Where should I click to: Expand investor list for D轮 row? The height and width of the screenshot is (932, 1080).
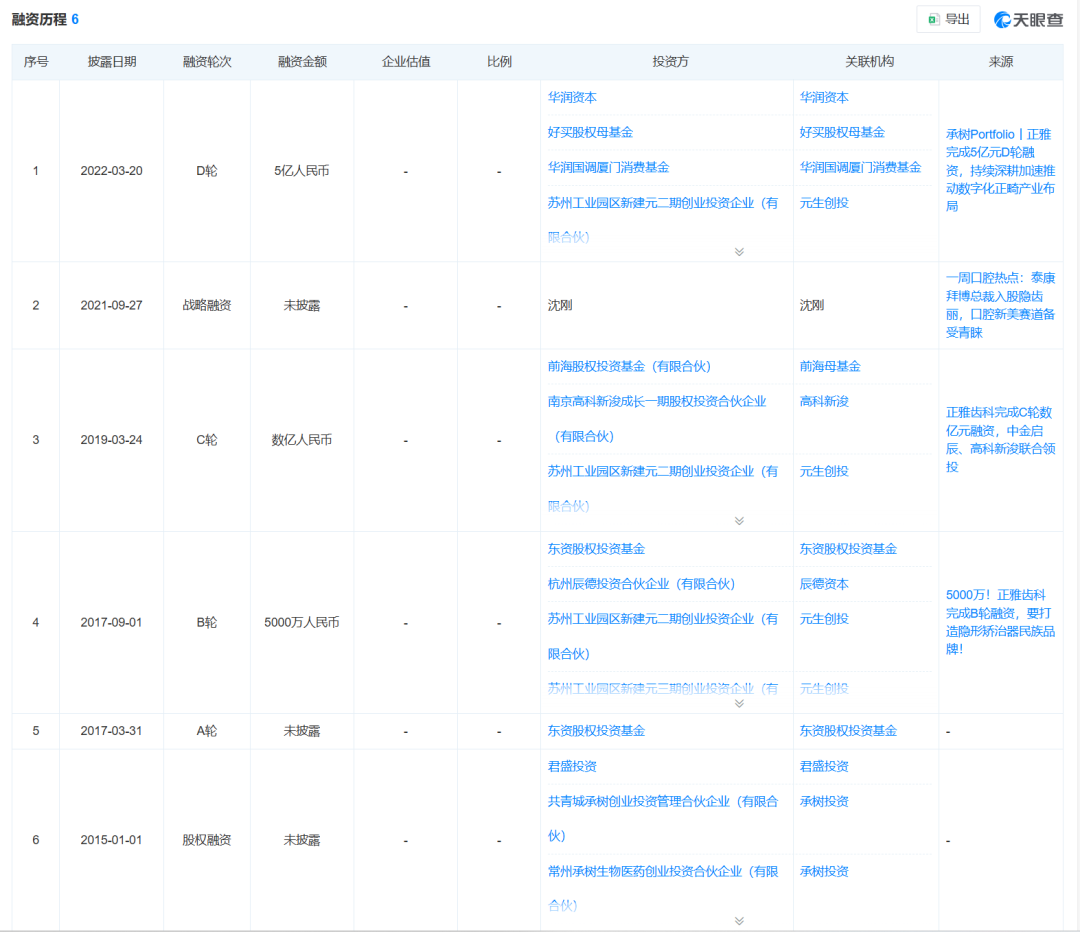[739, 252]
